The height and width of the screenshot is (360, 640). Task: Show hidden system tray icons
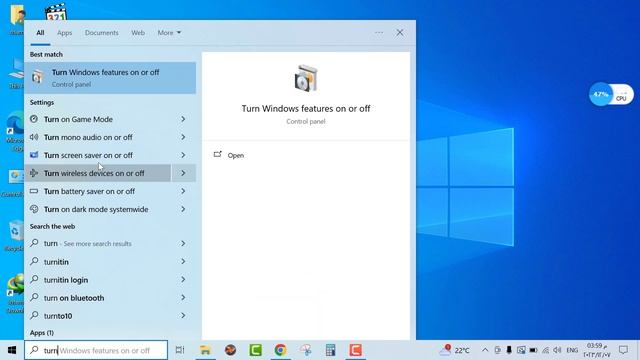485,350
